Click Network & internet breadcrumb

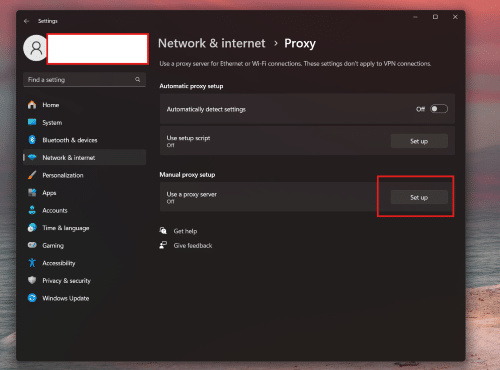(x=212, y=43)
